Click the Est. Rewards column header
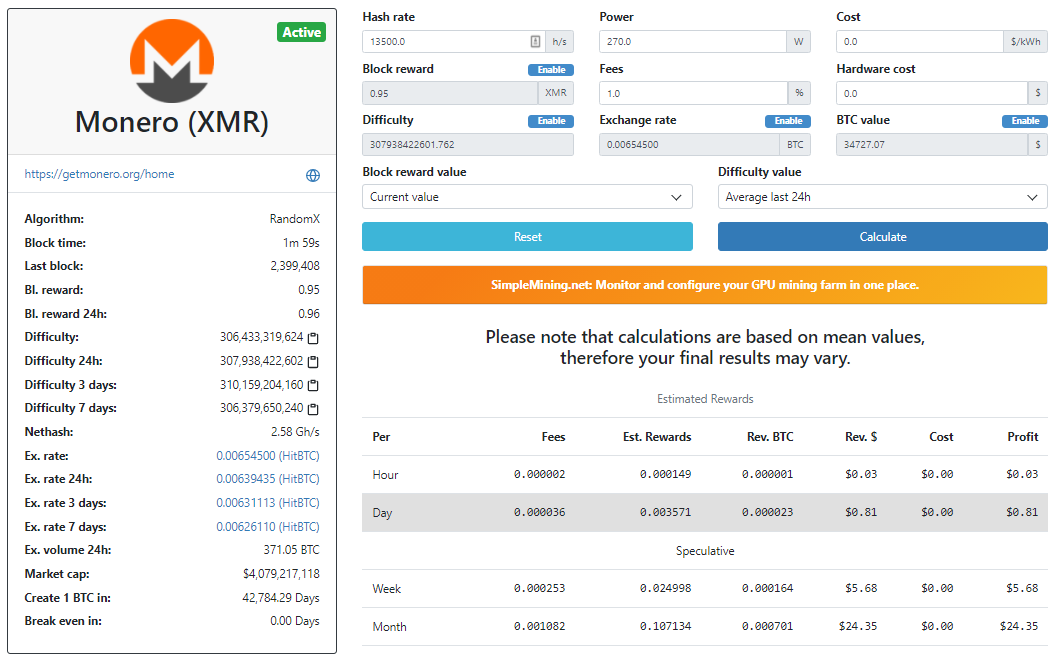This screenshot has height=660, width=1062. click(x=657, y=437)
